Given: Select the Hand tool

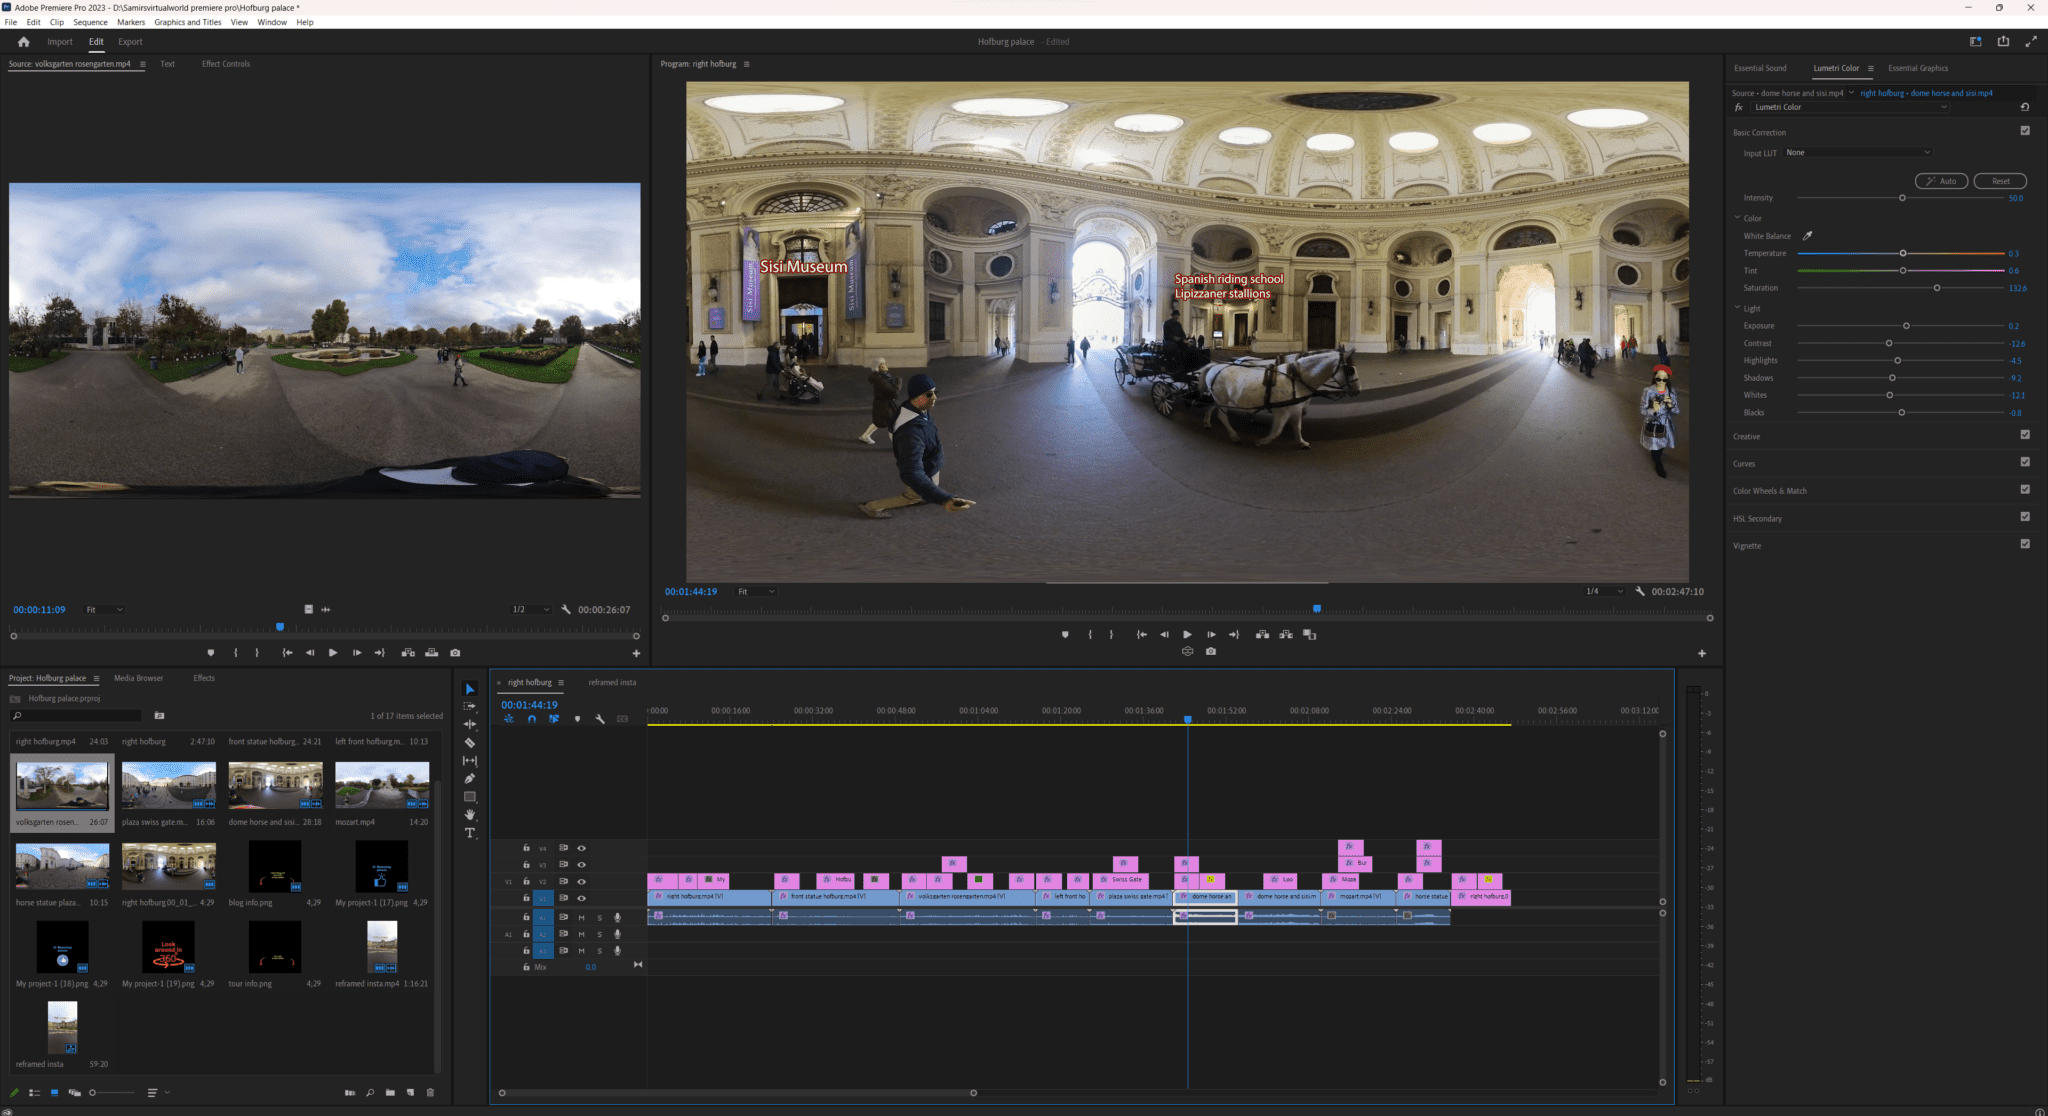Looking at the screenshot, I should click(469, 815).
